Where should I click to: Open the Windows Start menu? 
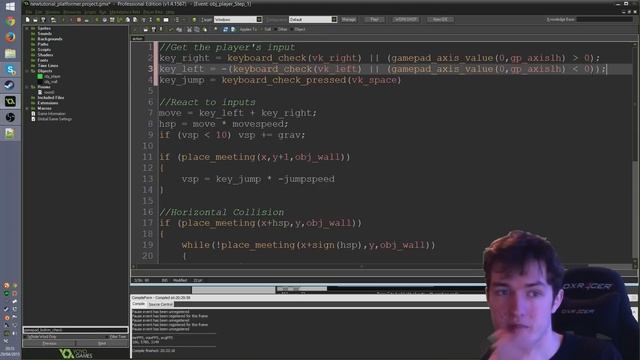[10, 6]
